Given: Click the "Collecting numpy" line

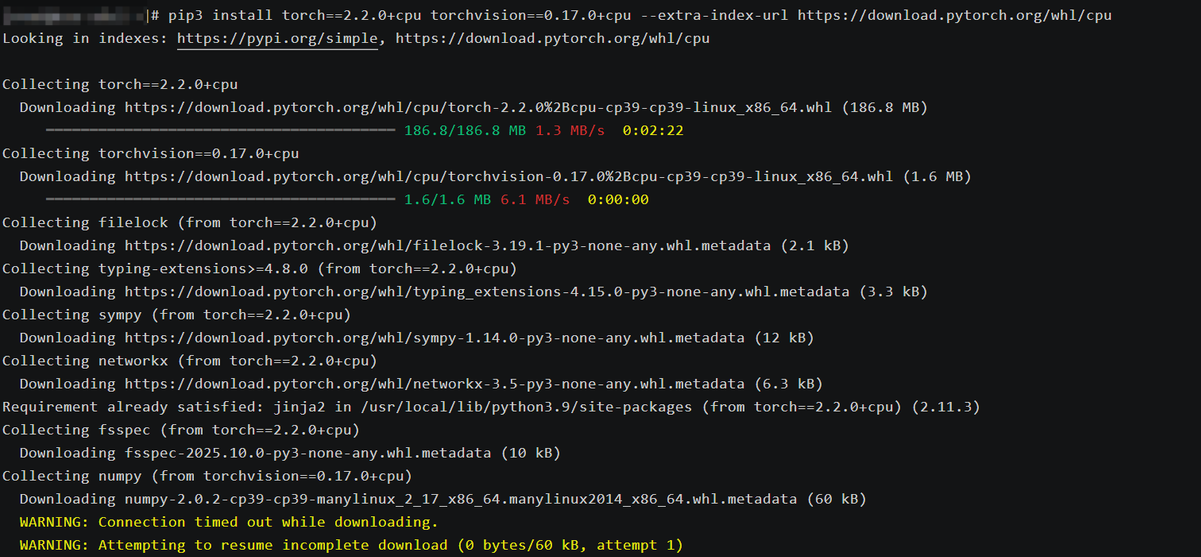Looking at the screenshot, I should [207, 475].
